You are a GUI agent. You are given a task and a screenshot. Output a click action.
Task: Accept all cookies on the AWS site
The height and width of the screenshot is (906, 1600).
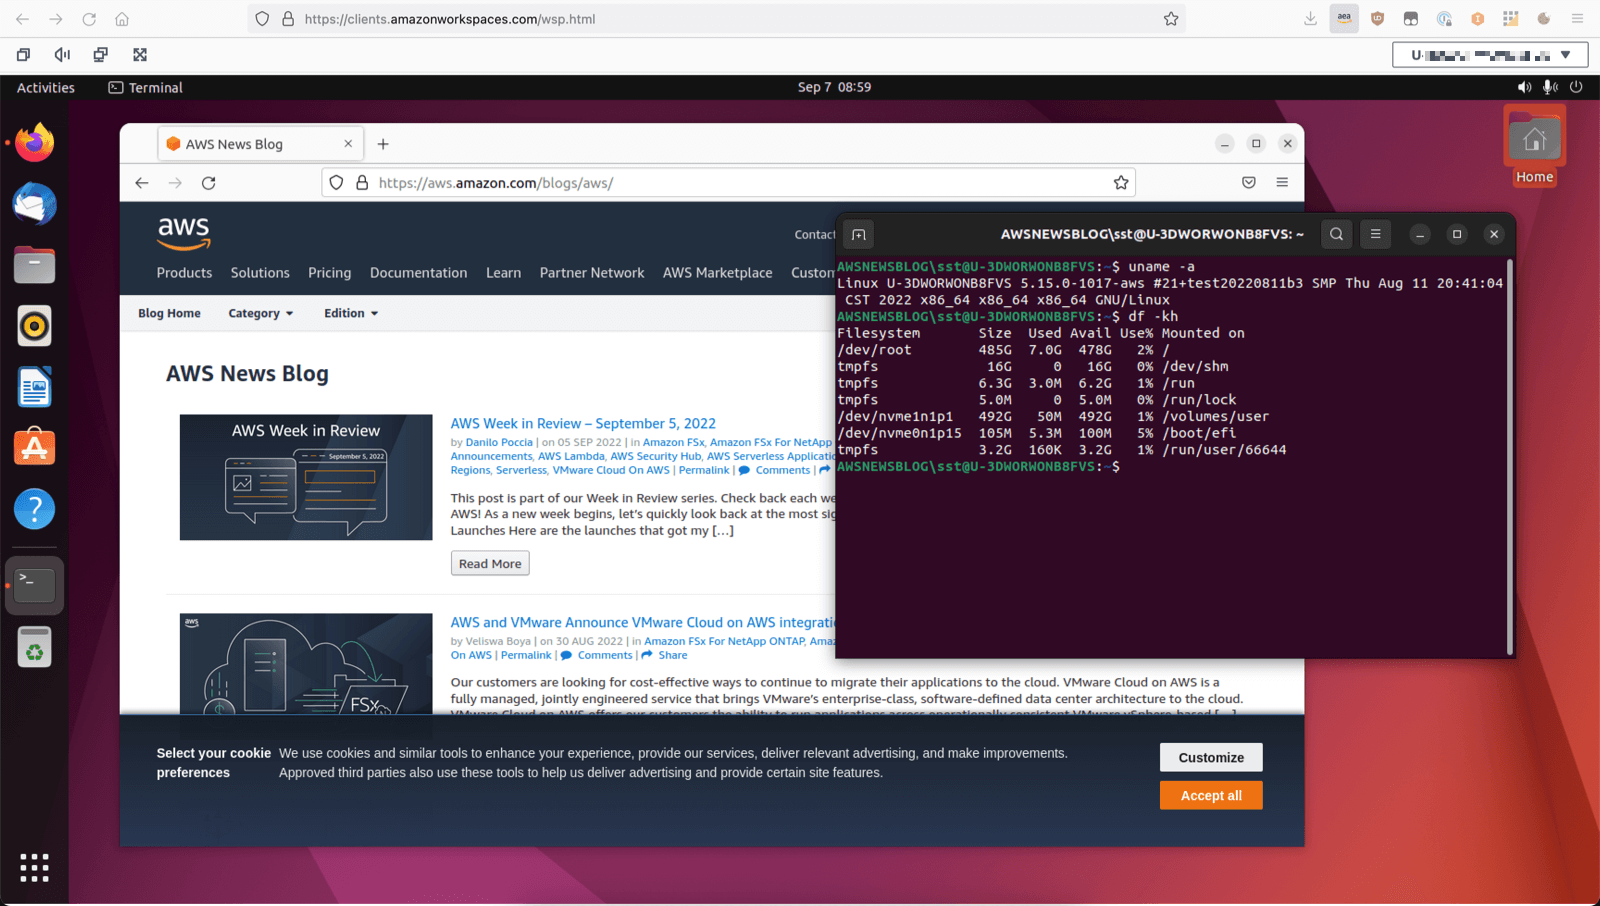[1210, 795]
